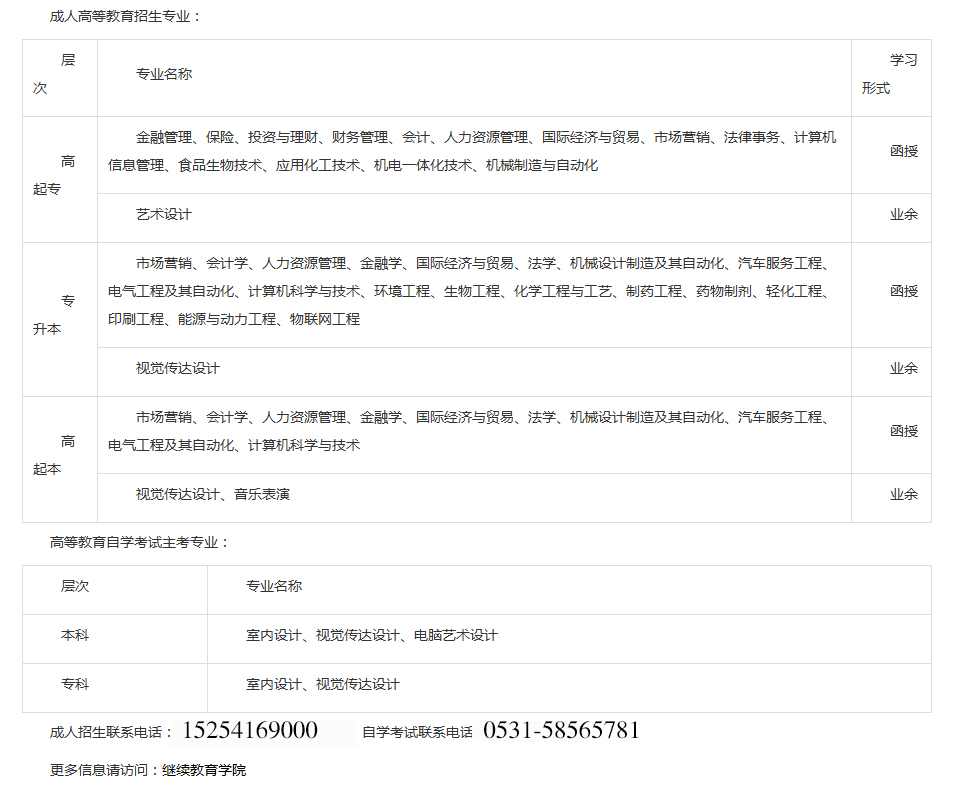This screenshot has width=967, height=797.
Task: Select the heading 高等教育自学考试主考专业：
Action: pos(141,542)
